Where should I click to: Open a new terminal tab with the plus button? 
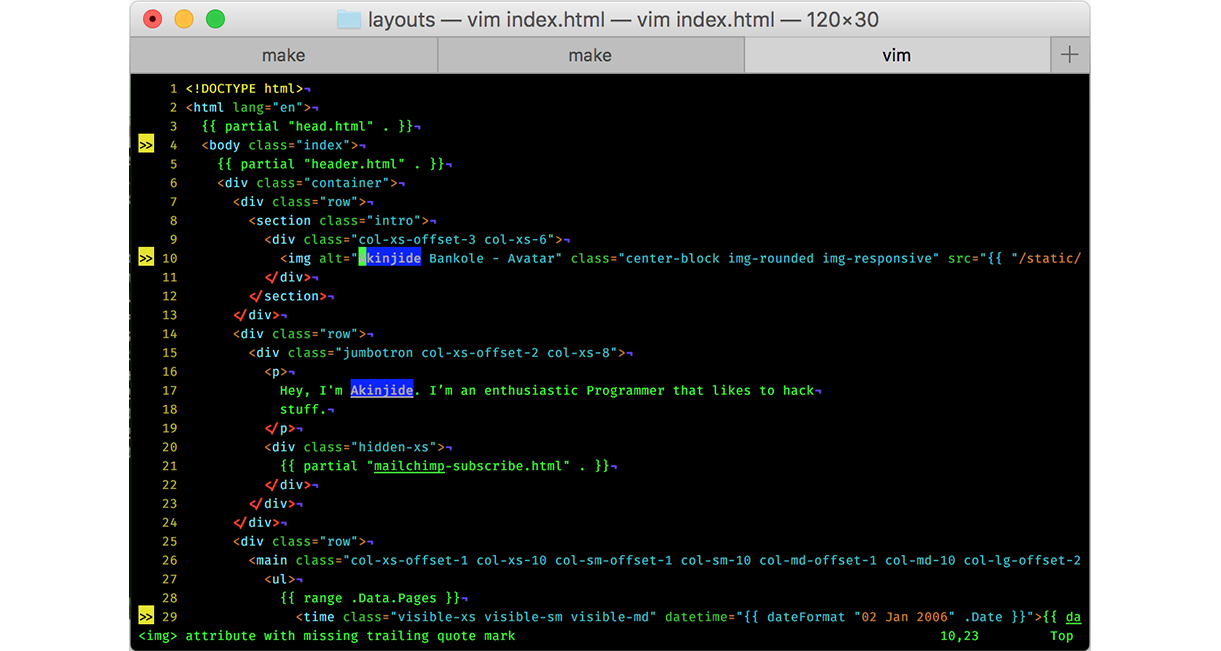pos(1070,55)
